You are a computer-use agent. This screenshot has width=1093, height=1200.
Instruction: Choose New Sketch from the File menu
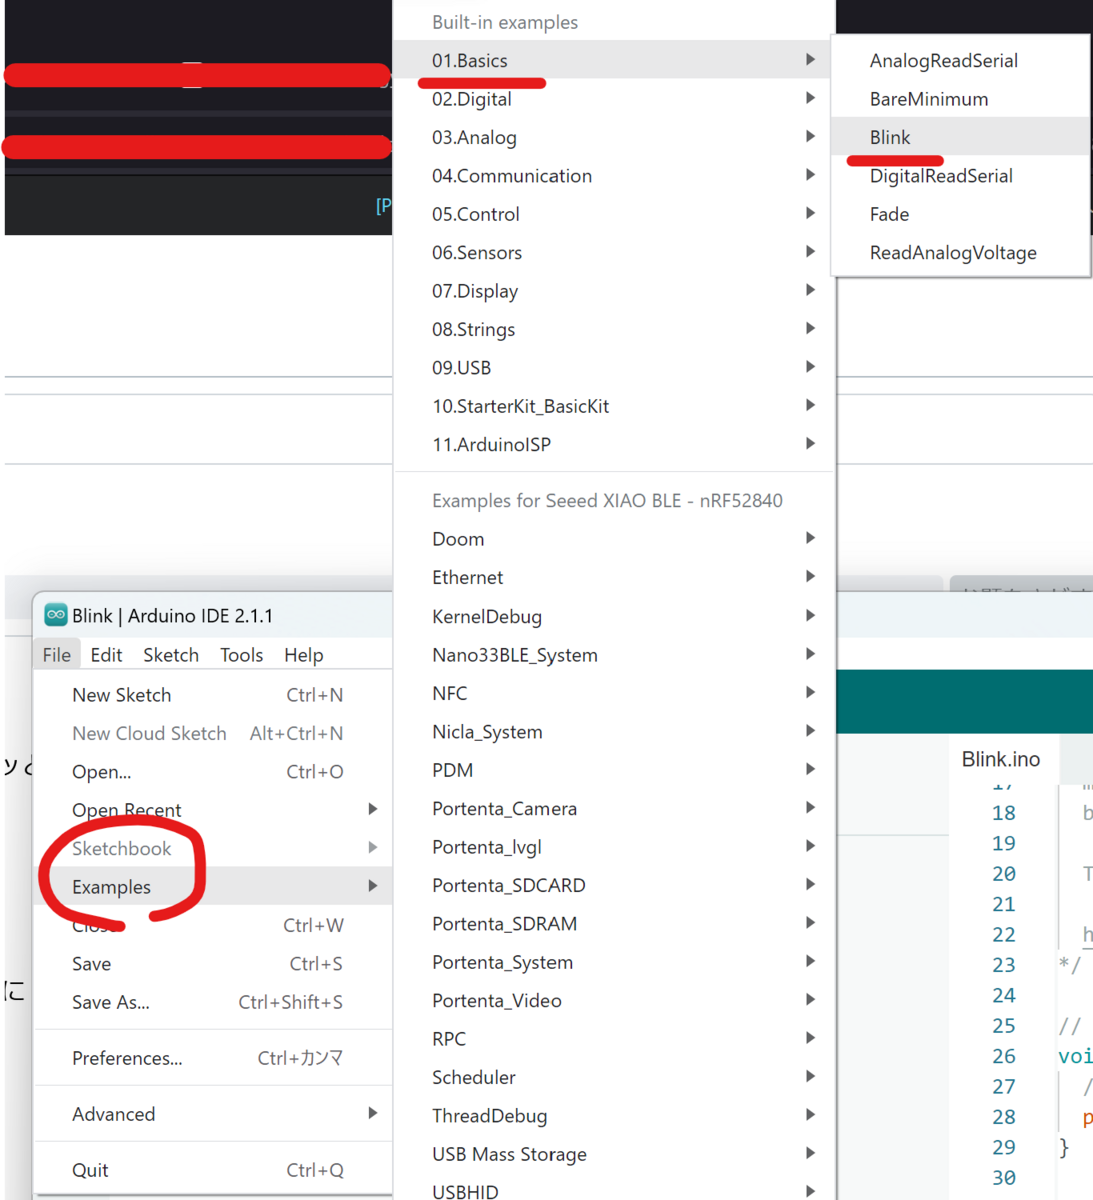coord(213,695)
